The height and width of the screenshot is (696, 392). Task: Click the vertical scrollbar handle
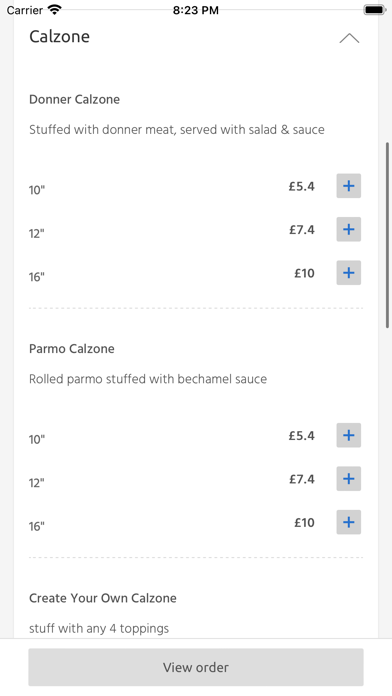click(x=388, y=235)
